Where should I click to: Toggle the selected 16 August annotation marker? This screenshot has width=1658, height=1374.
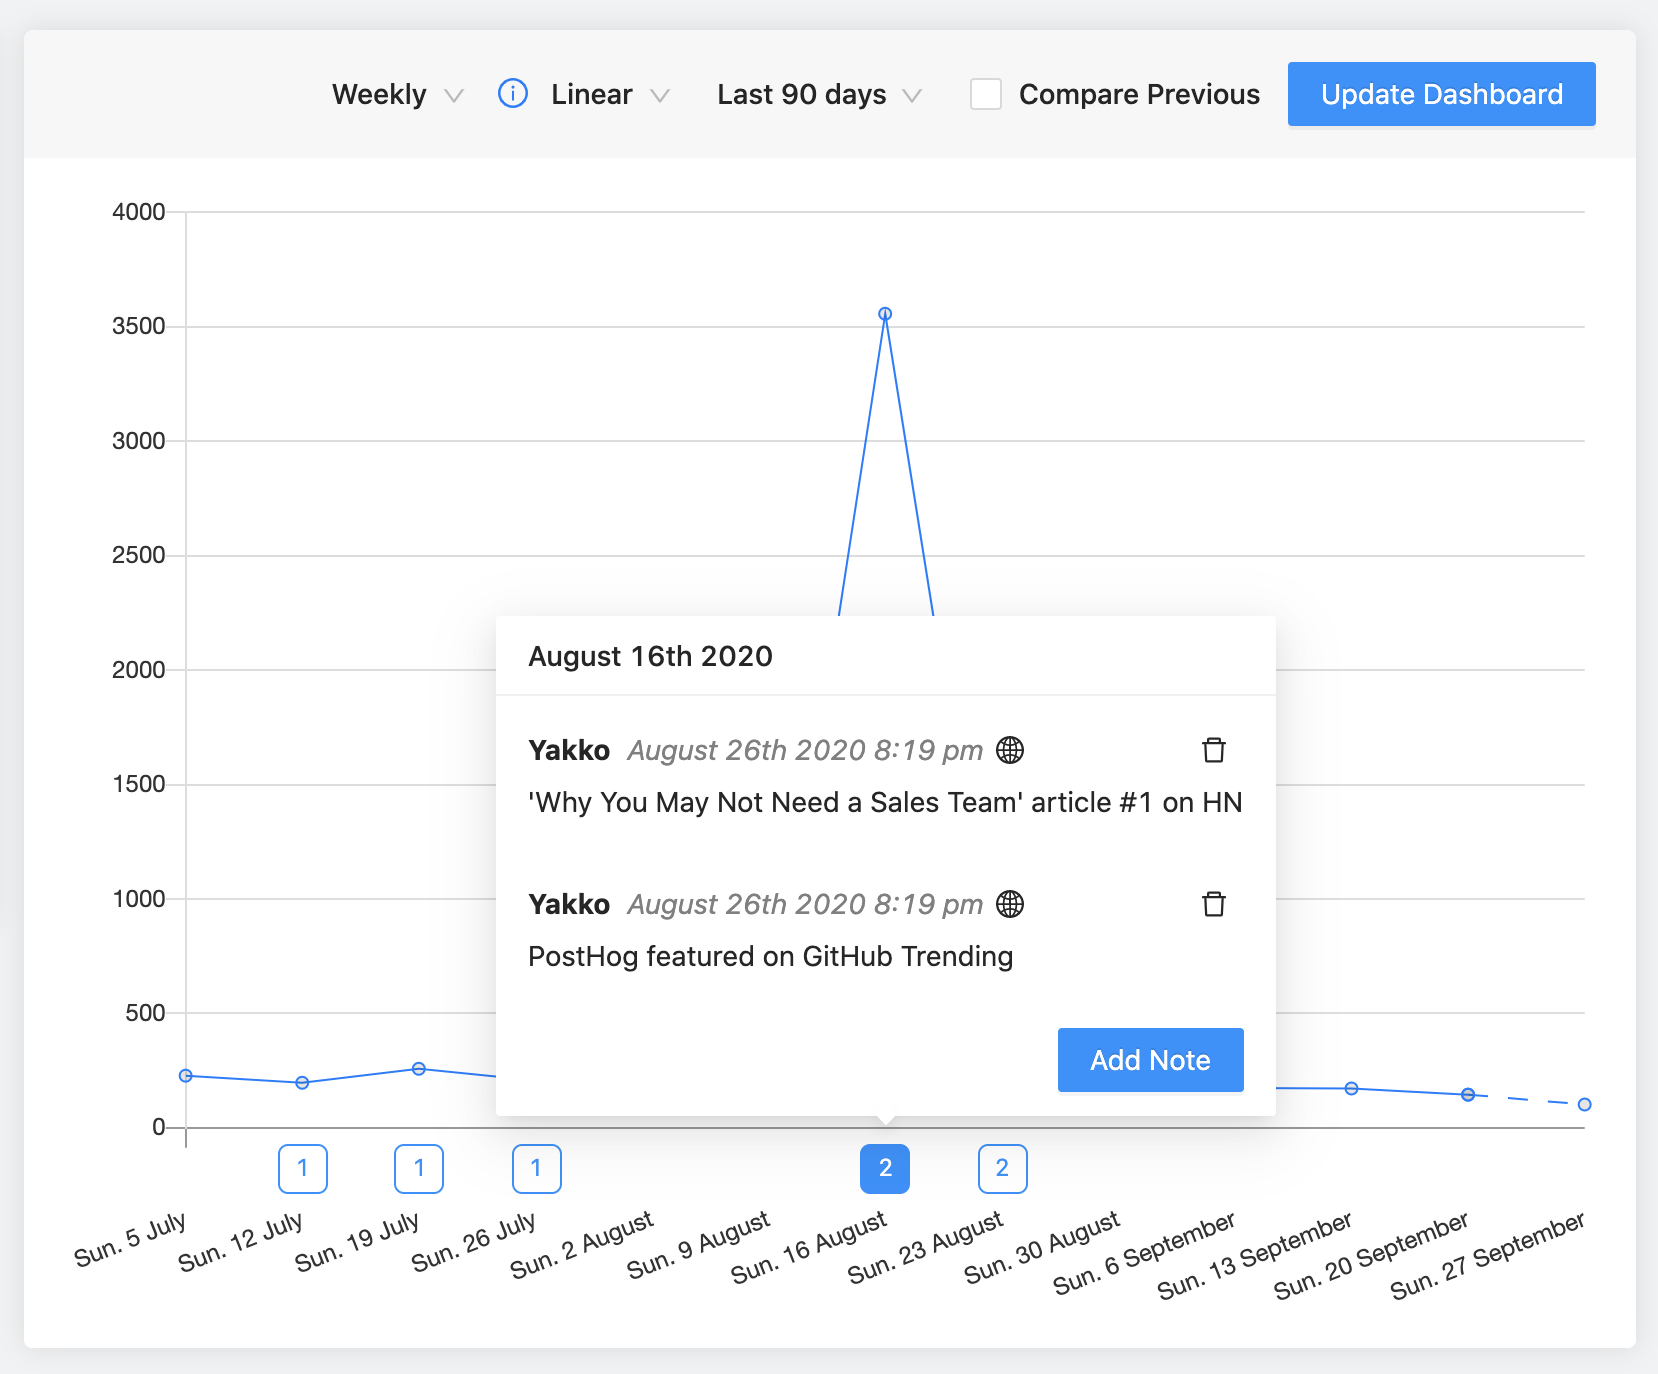click(x=885, y=1168)
